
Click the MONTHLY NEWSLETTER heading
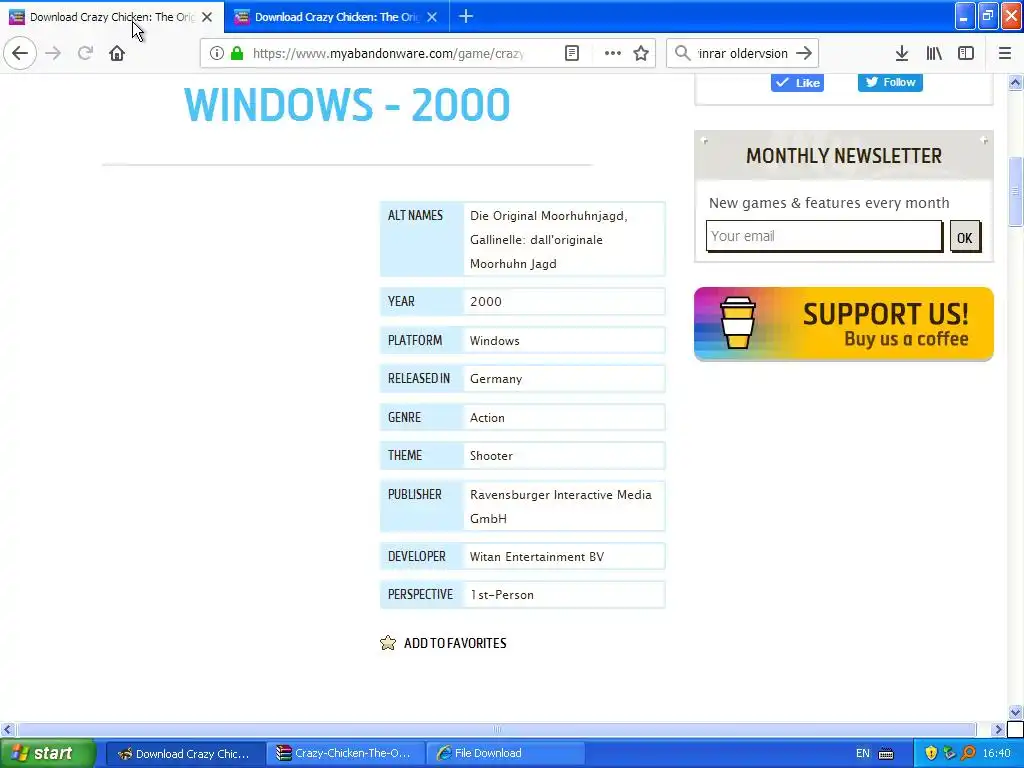click(x=844, y=156)
